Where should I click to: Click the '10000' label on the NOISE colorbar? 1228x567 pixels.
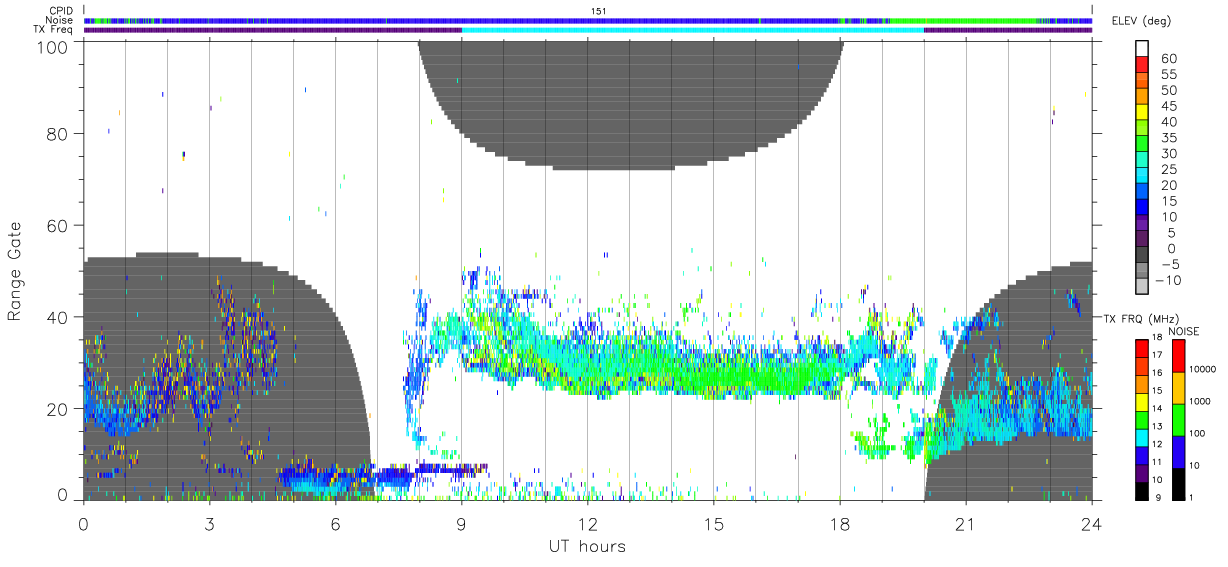[x=1202, y=369]
